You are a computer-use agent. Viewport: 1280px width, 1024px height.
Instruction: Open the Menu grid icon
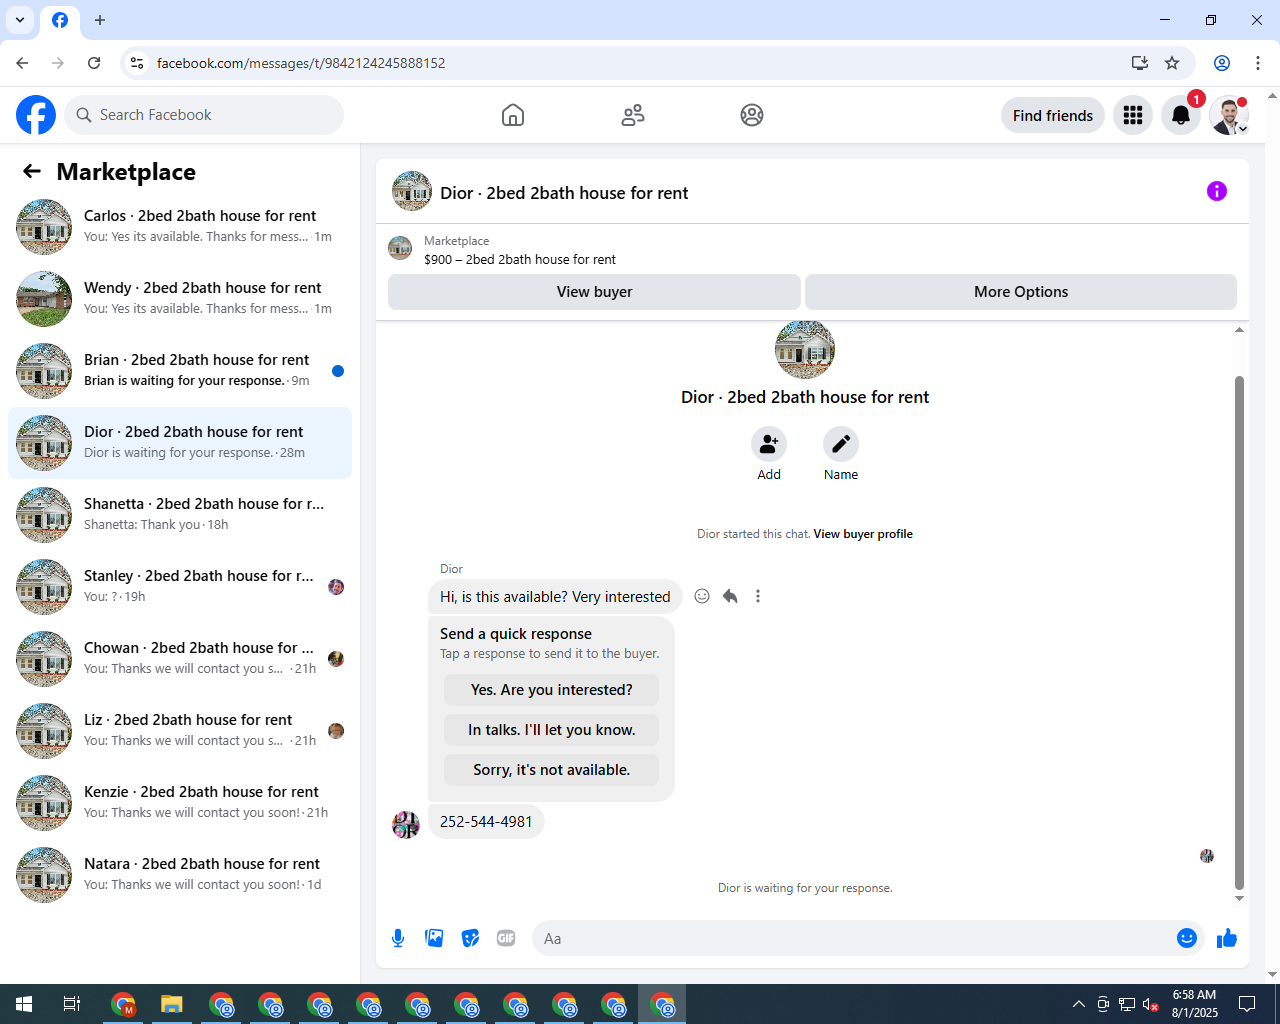pyautogui.click(x=1133, y=115)
